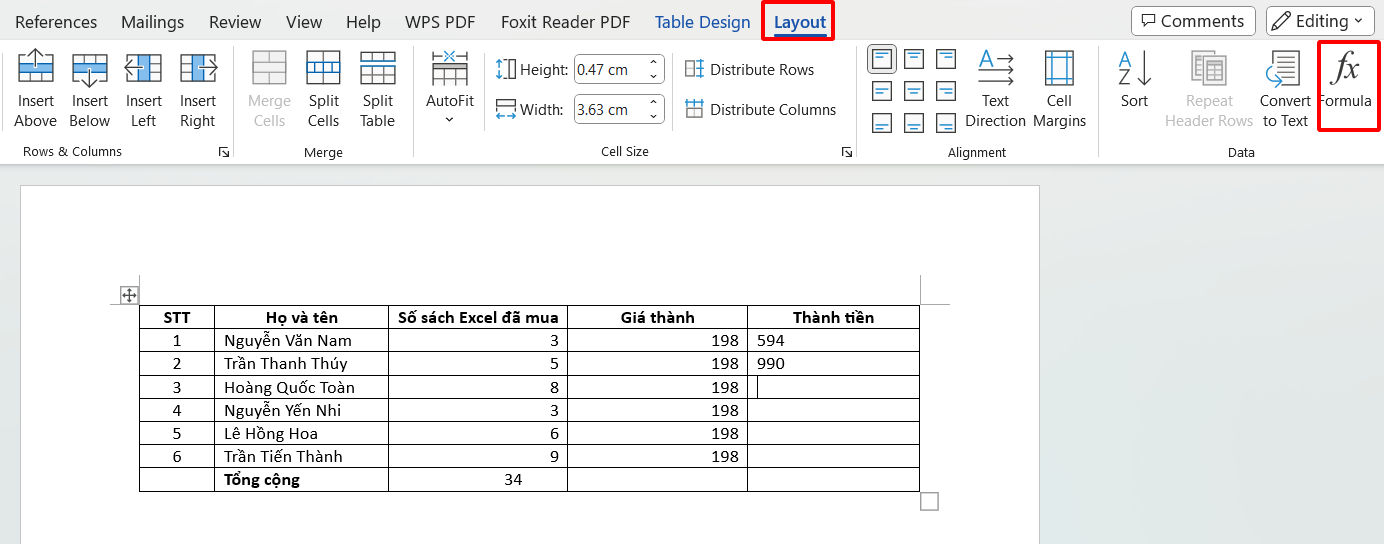This screenshot has height=544, width=1384.
Task: Click cell 'Nguyễn Văn Nam'
Action: pyautogui.click(x=301, y=341)
